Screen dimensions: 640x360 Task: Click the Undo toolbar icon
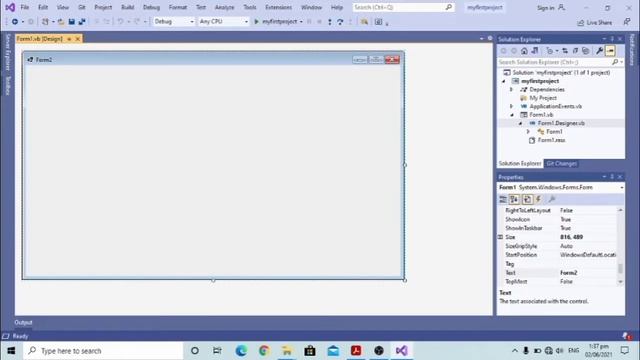coord(120,22)
